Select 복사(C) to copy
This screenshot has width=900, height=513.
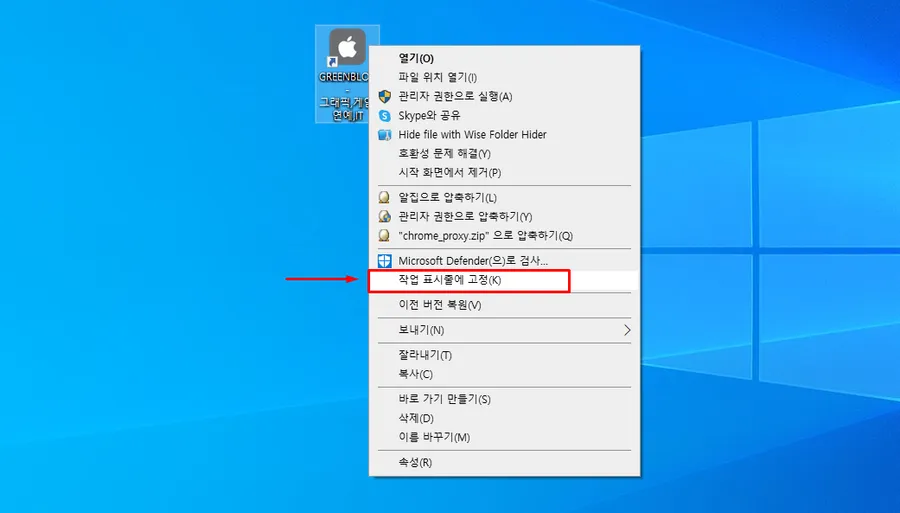click(504, 374)
